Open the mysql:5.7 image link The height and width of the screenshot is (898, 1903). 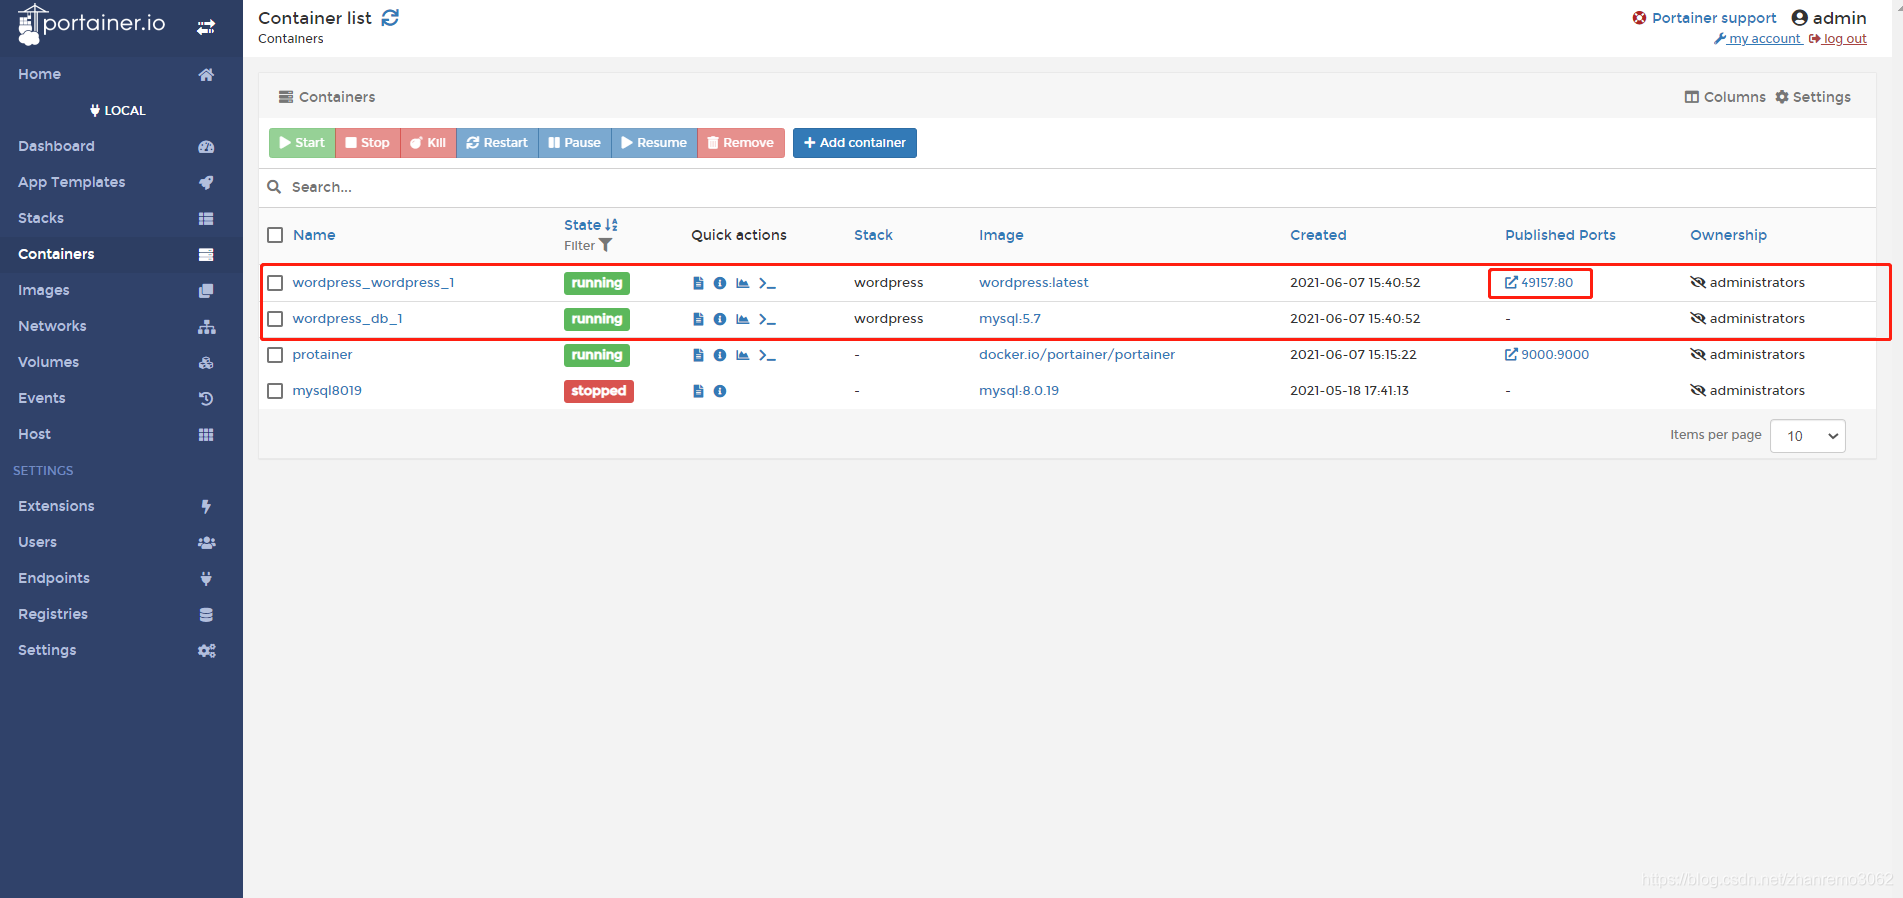click(x=1010, y=319)
